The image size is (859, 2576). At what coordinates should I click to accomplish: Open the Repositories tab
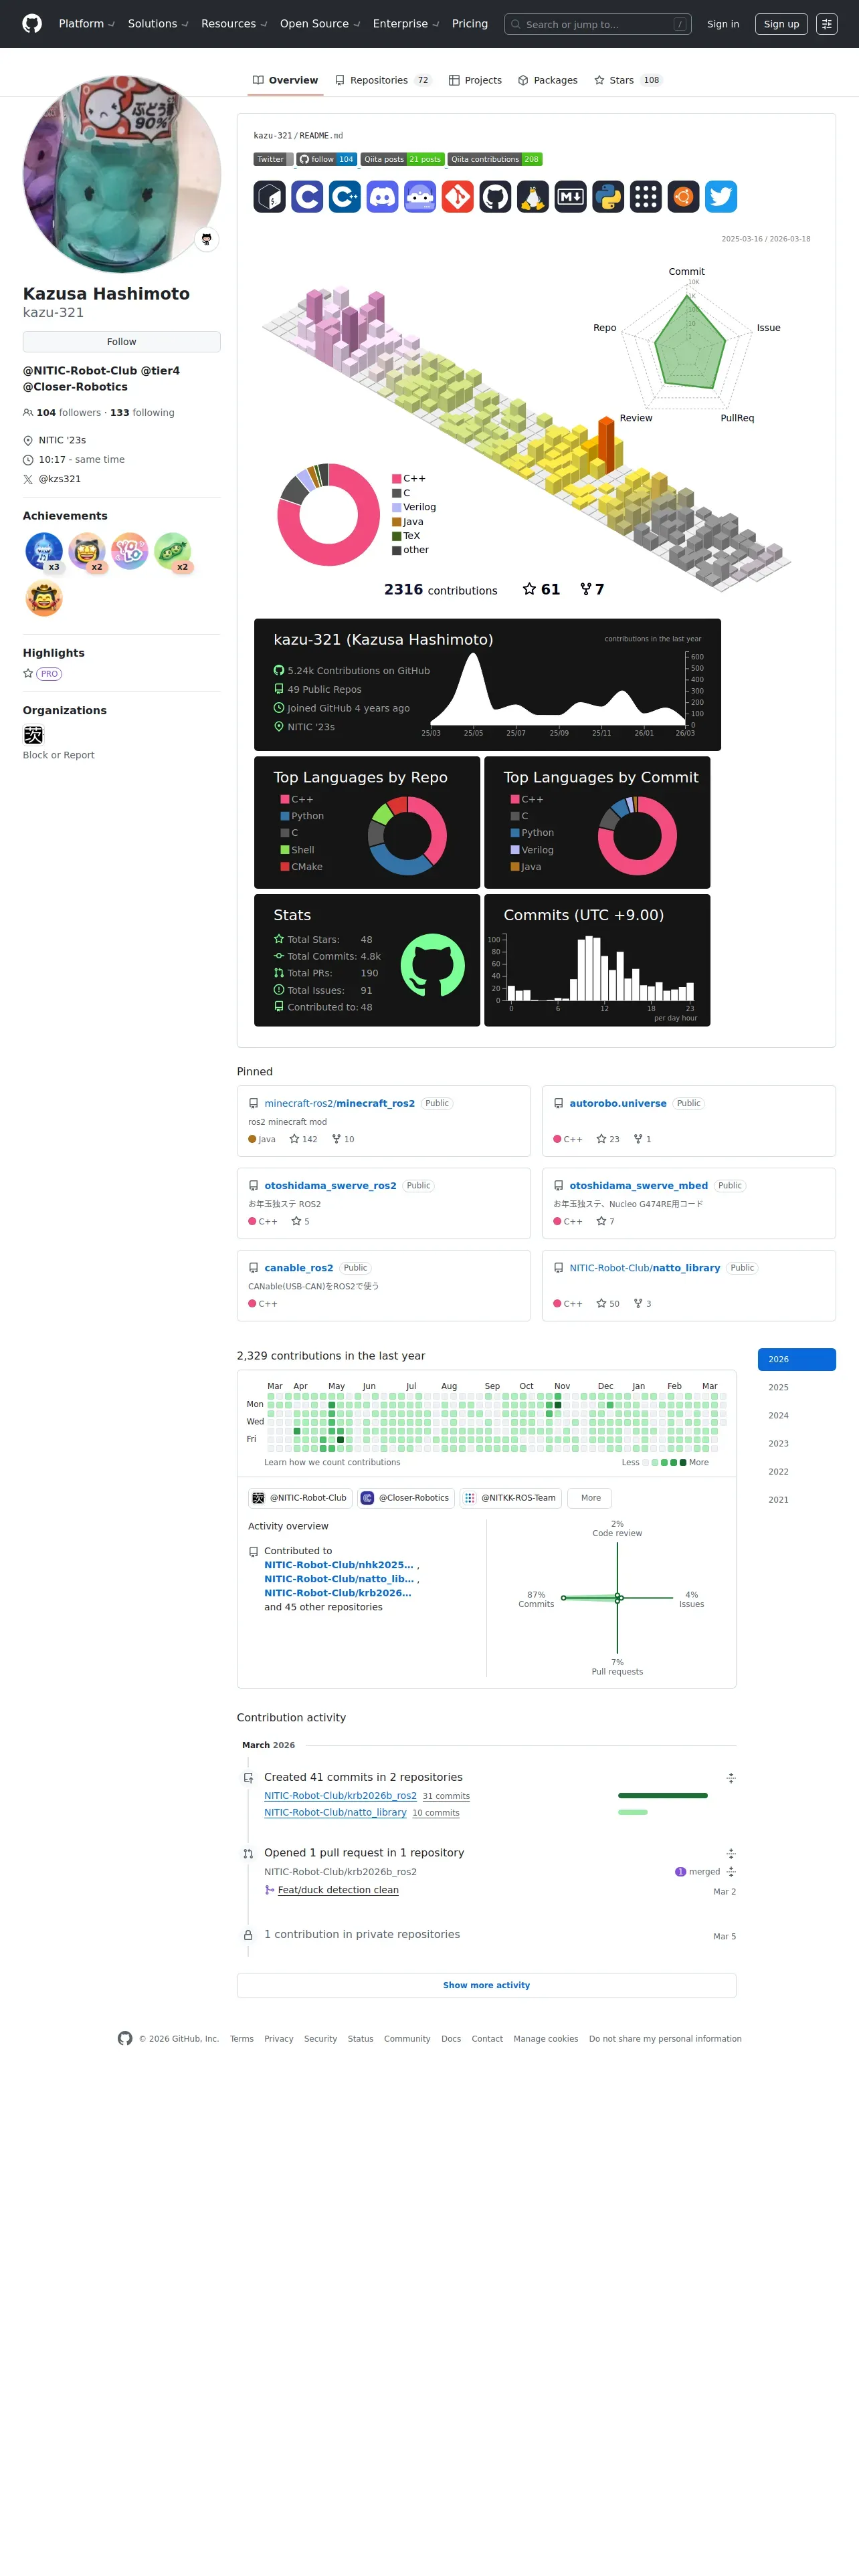point(383,80)
